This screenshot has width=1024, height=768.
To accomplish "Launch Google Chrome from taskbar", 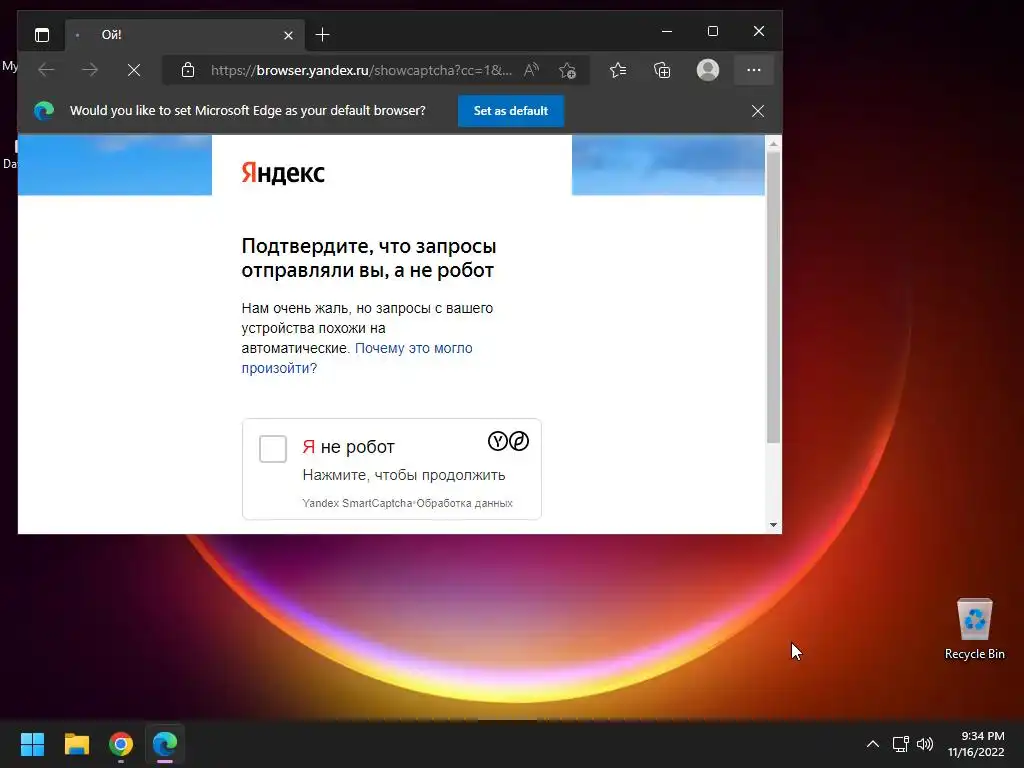I will pos(121,744).
